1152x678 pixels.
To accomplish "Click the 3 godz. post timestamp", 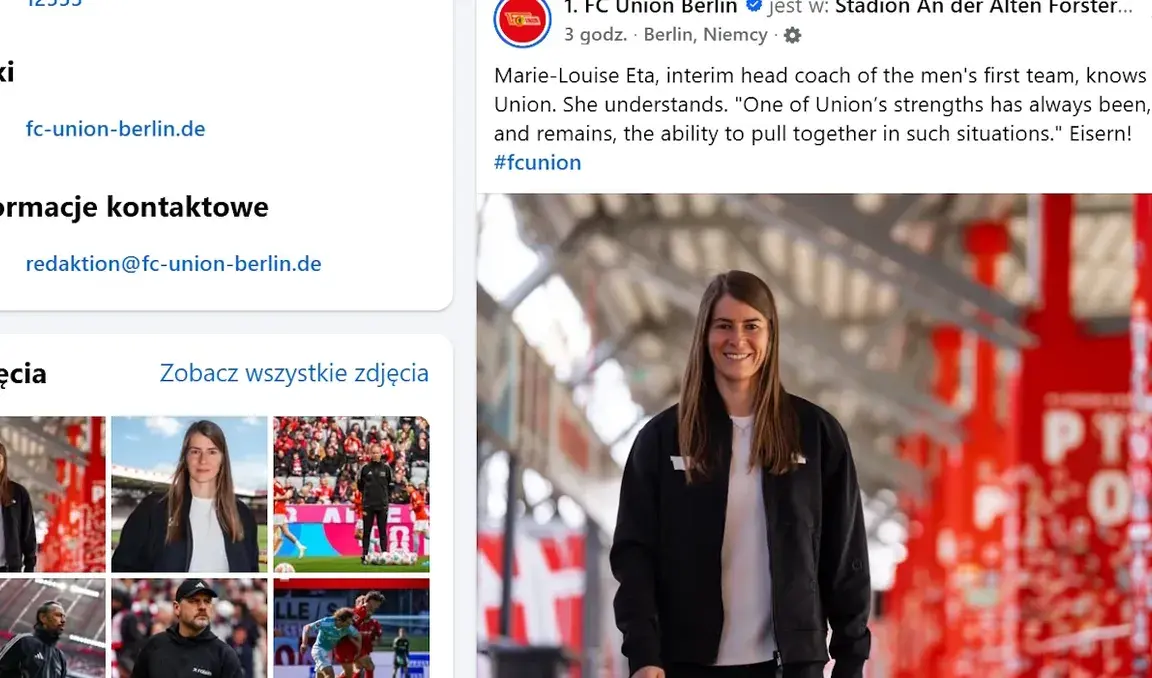I will pos(596,35).
